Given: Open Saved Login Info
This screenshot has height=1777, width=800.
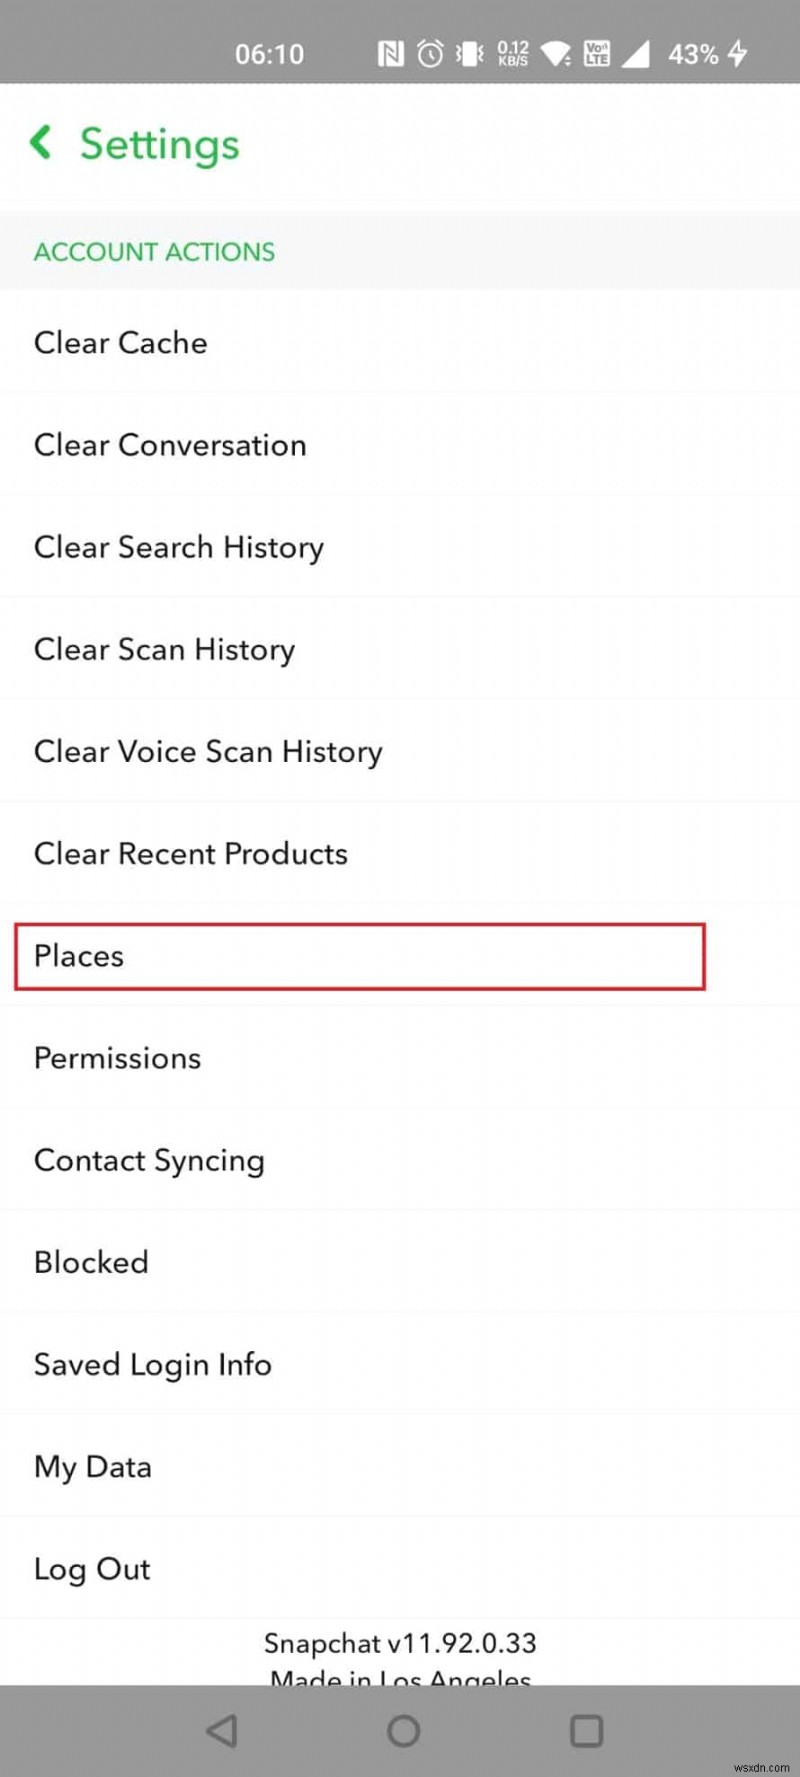Looking at the screenshot, I should (153, 1364).
